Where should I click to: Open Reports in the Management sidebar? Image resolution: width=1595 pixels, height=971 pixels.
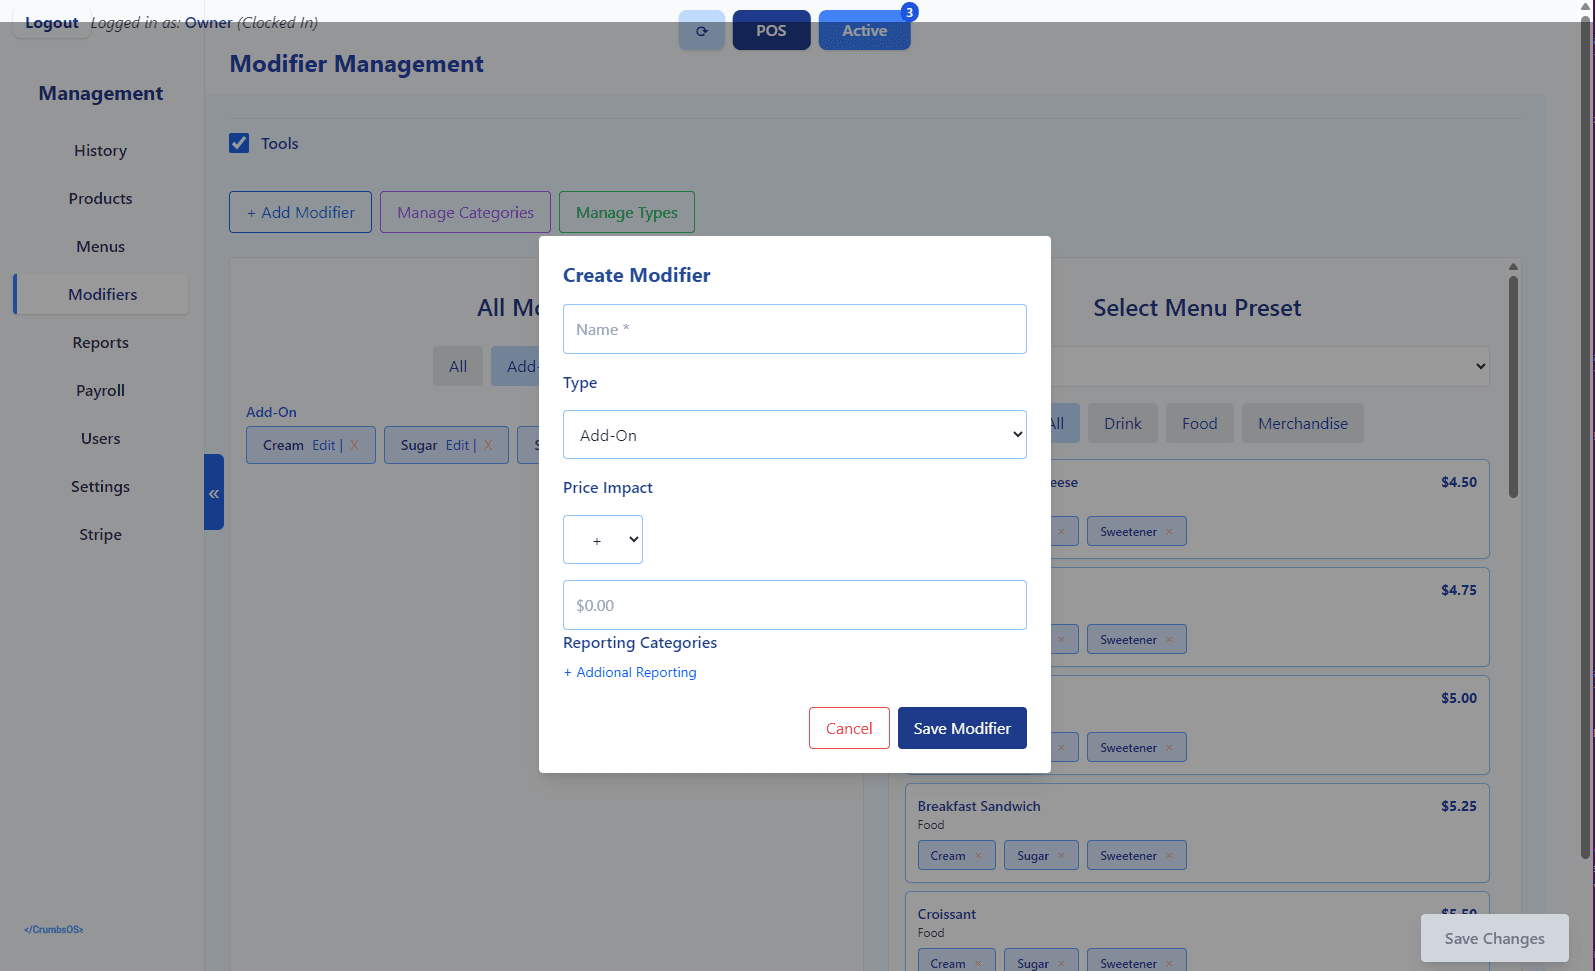coord(100,343)
